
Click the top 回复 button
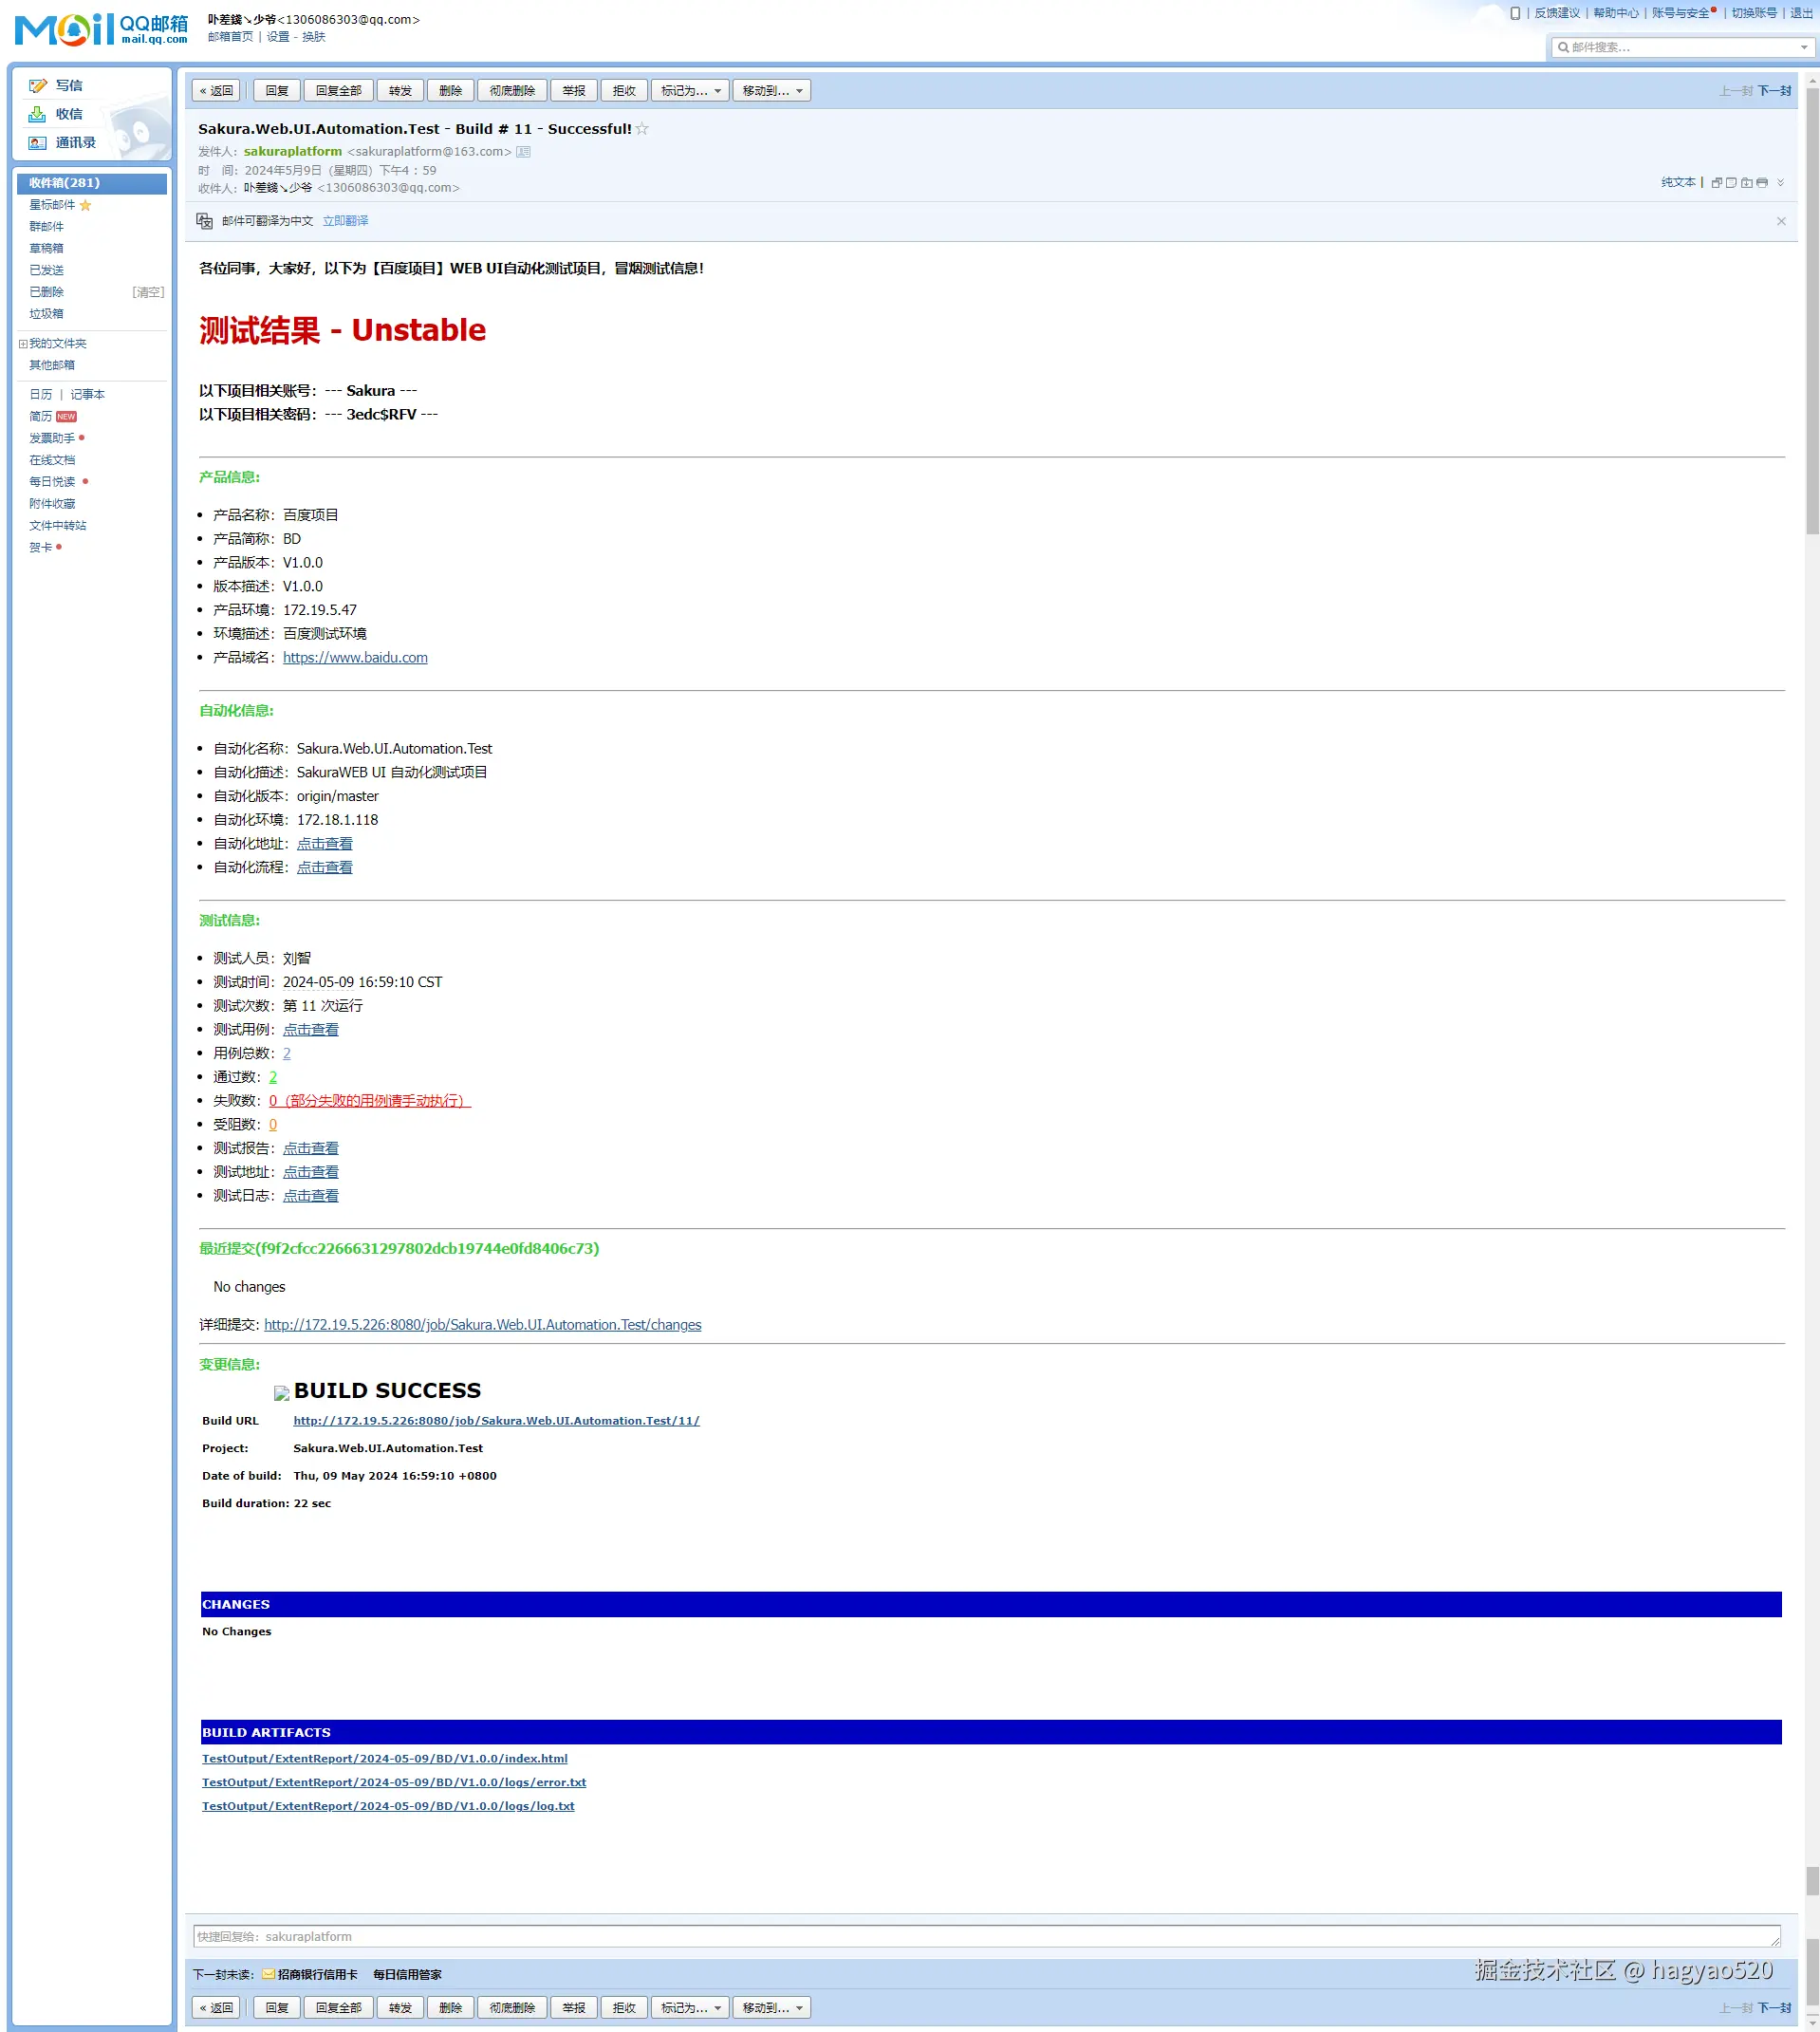click(x=277, y=91)
